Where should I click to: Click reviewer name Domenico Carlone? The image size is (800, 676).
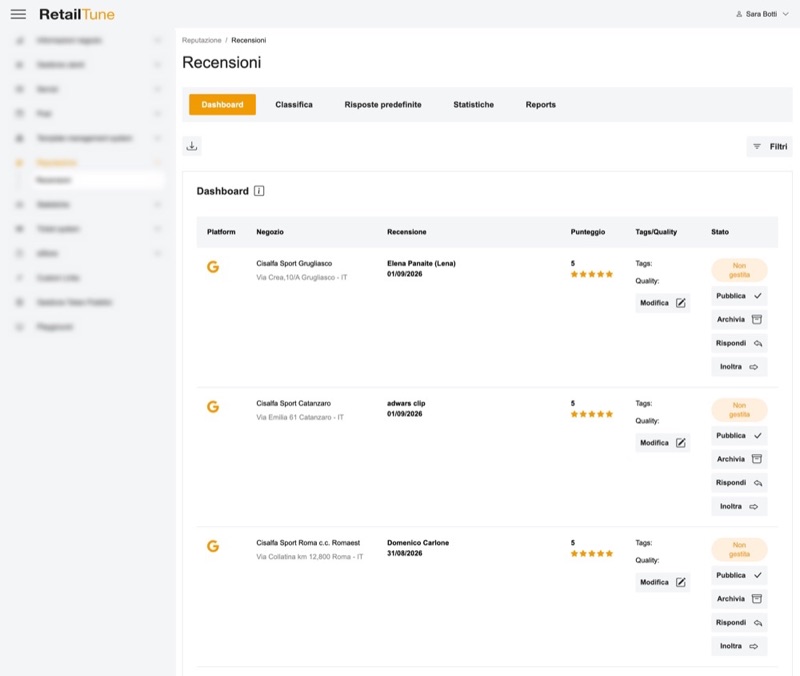point(418,543)
